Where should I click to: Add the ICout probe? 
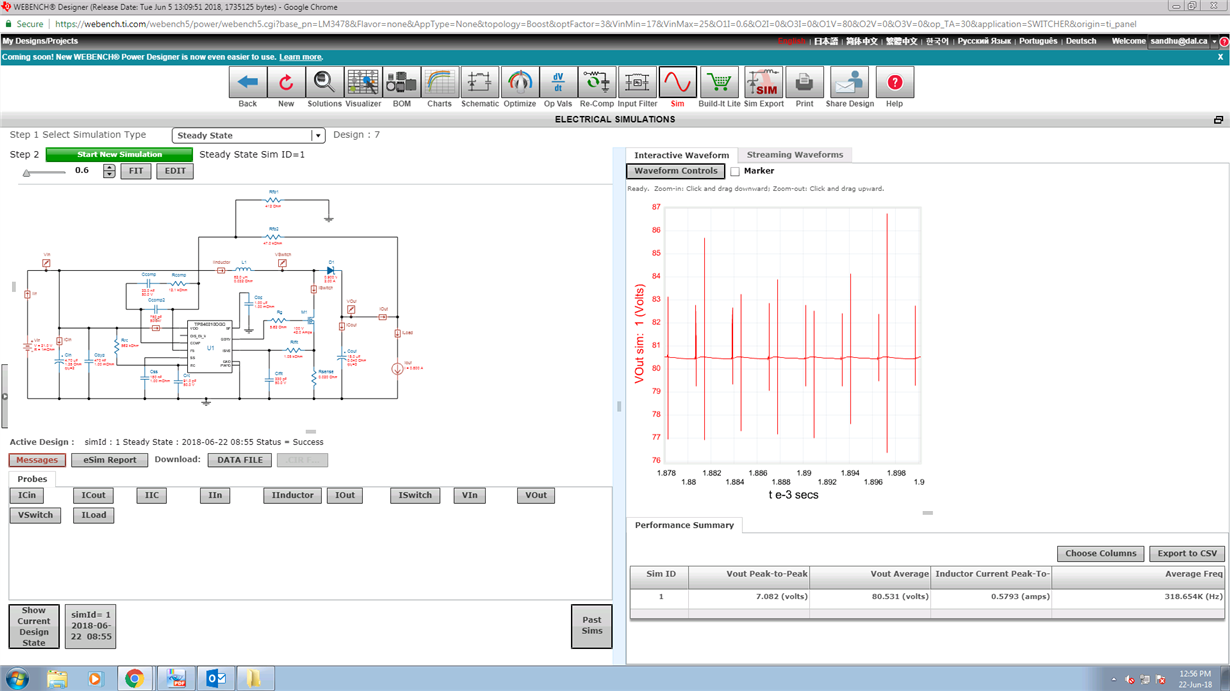[94, 495]
